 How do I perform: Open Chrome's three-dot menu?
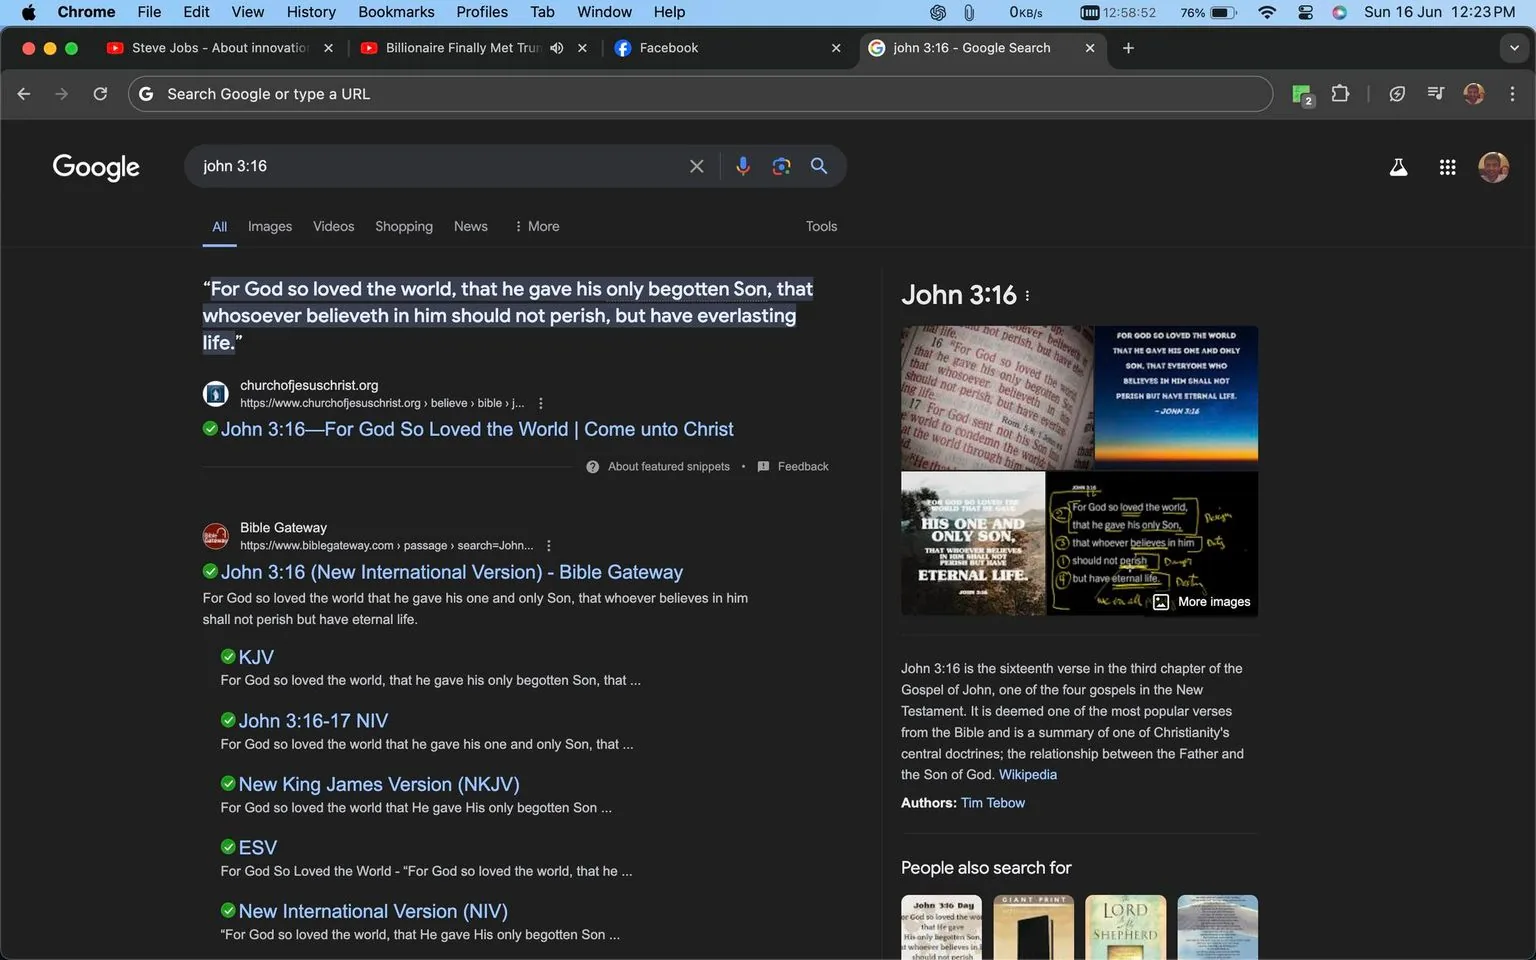point(1513,93)
